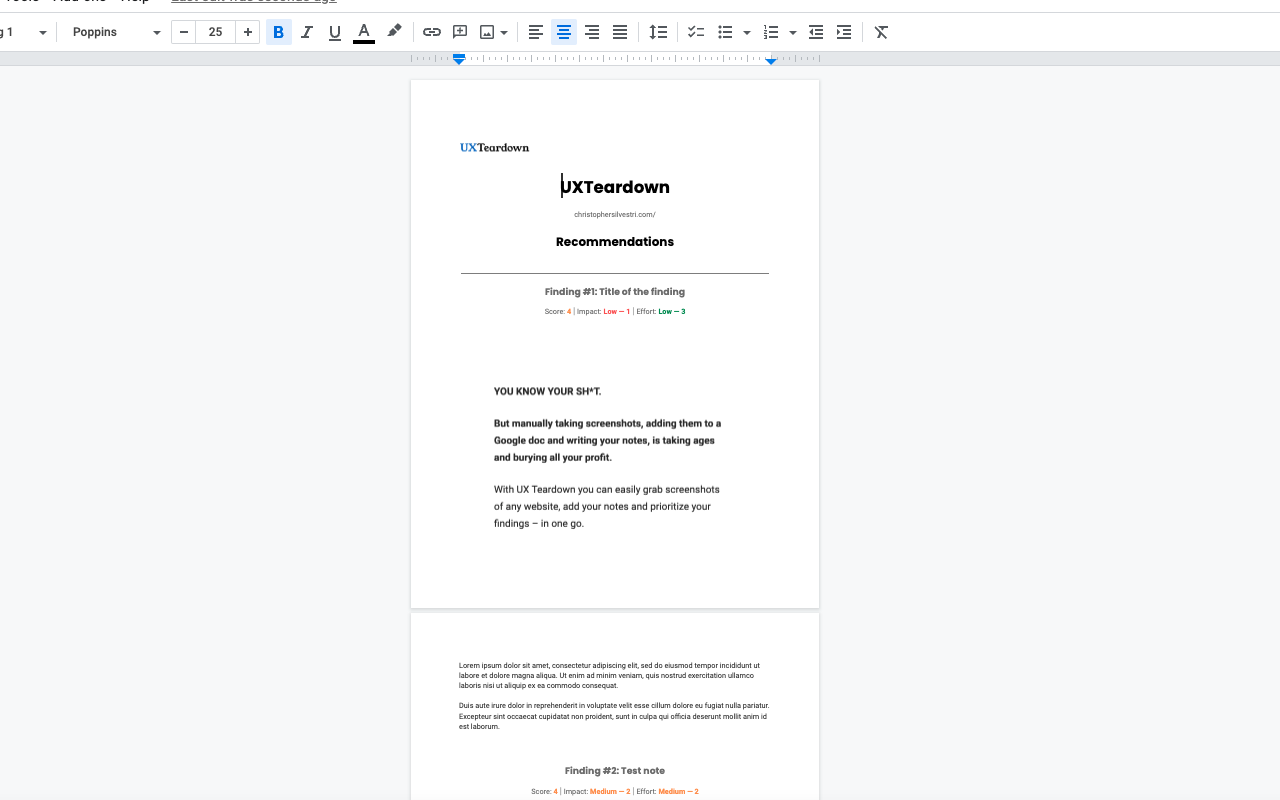Click the UXTeardown logo in page header
The image size is (1280, 800).
click(494, 148)
